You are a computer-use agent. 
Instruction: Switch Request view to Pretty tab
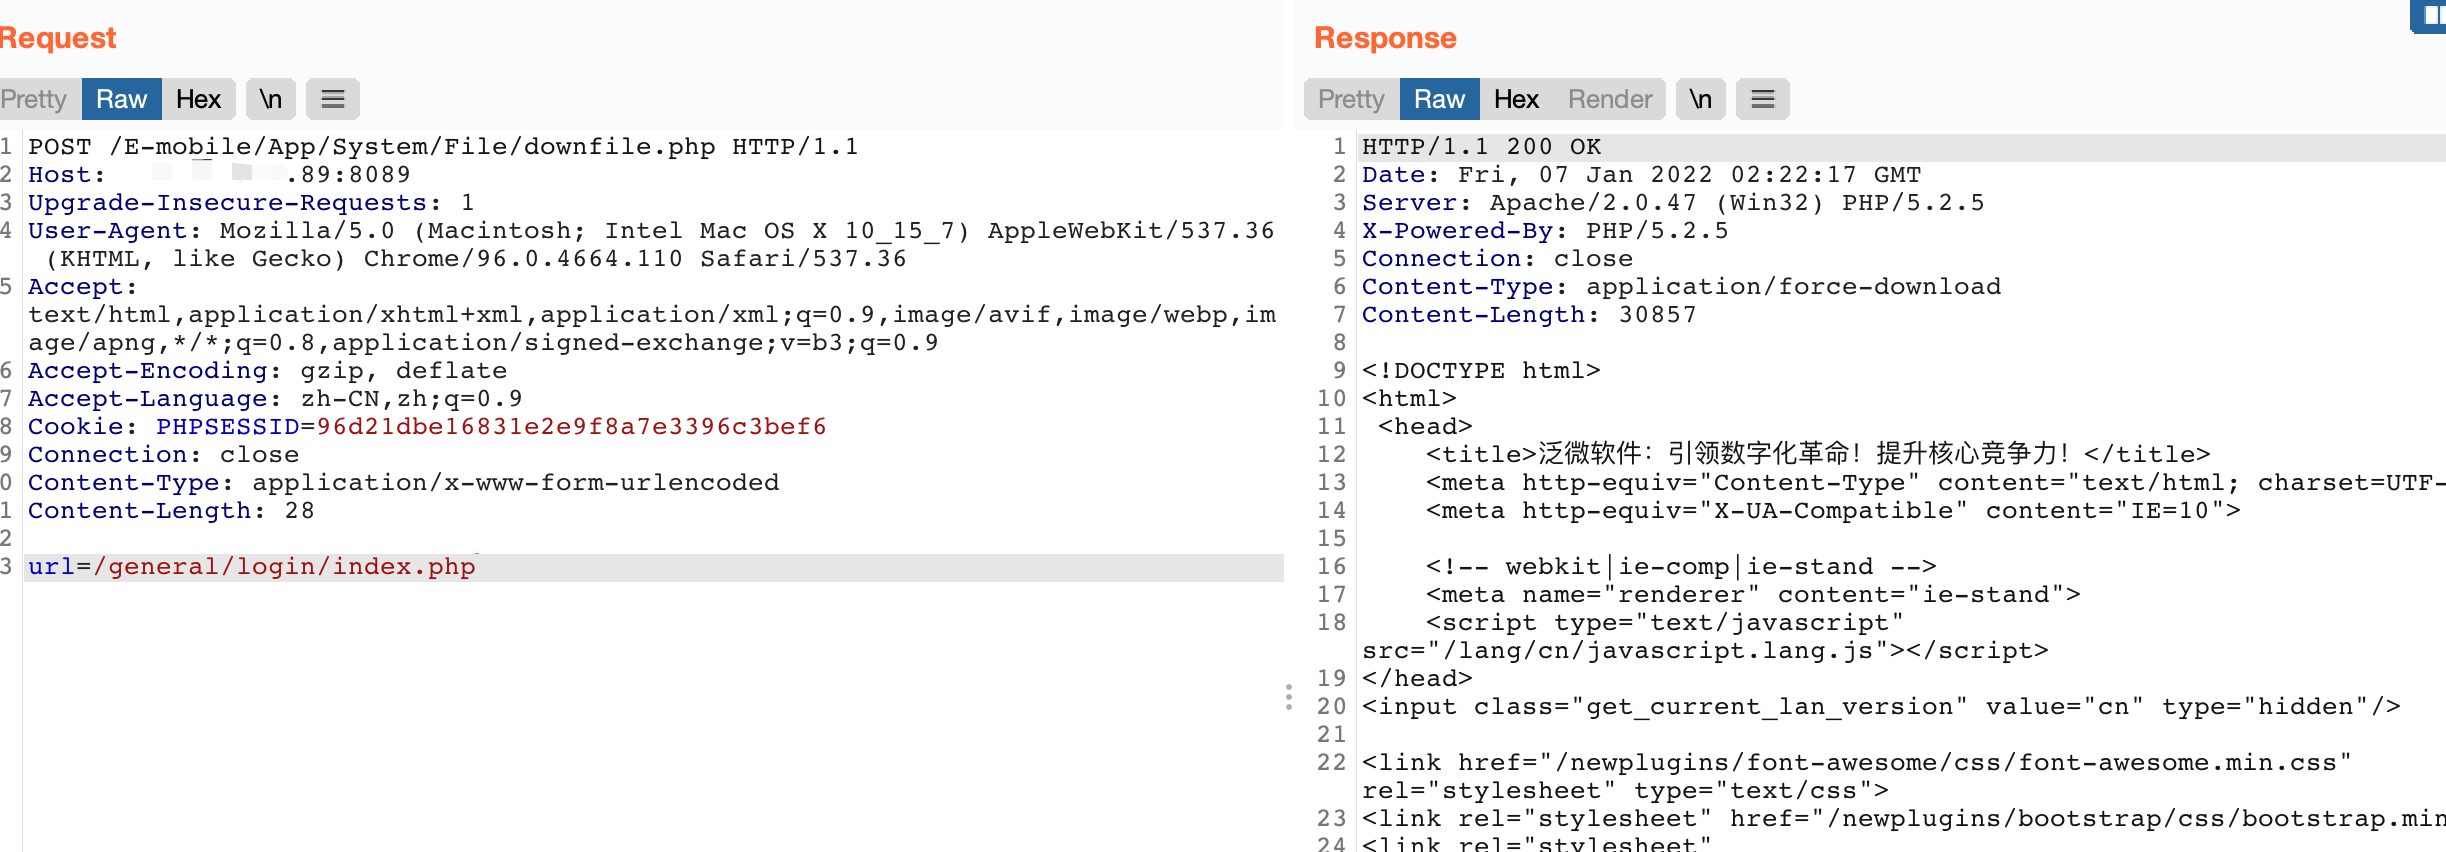[x=34, y=99]
